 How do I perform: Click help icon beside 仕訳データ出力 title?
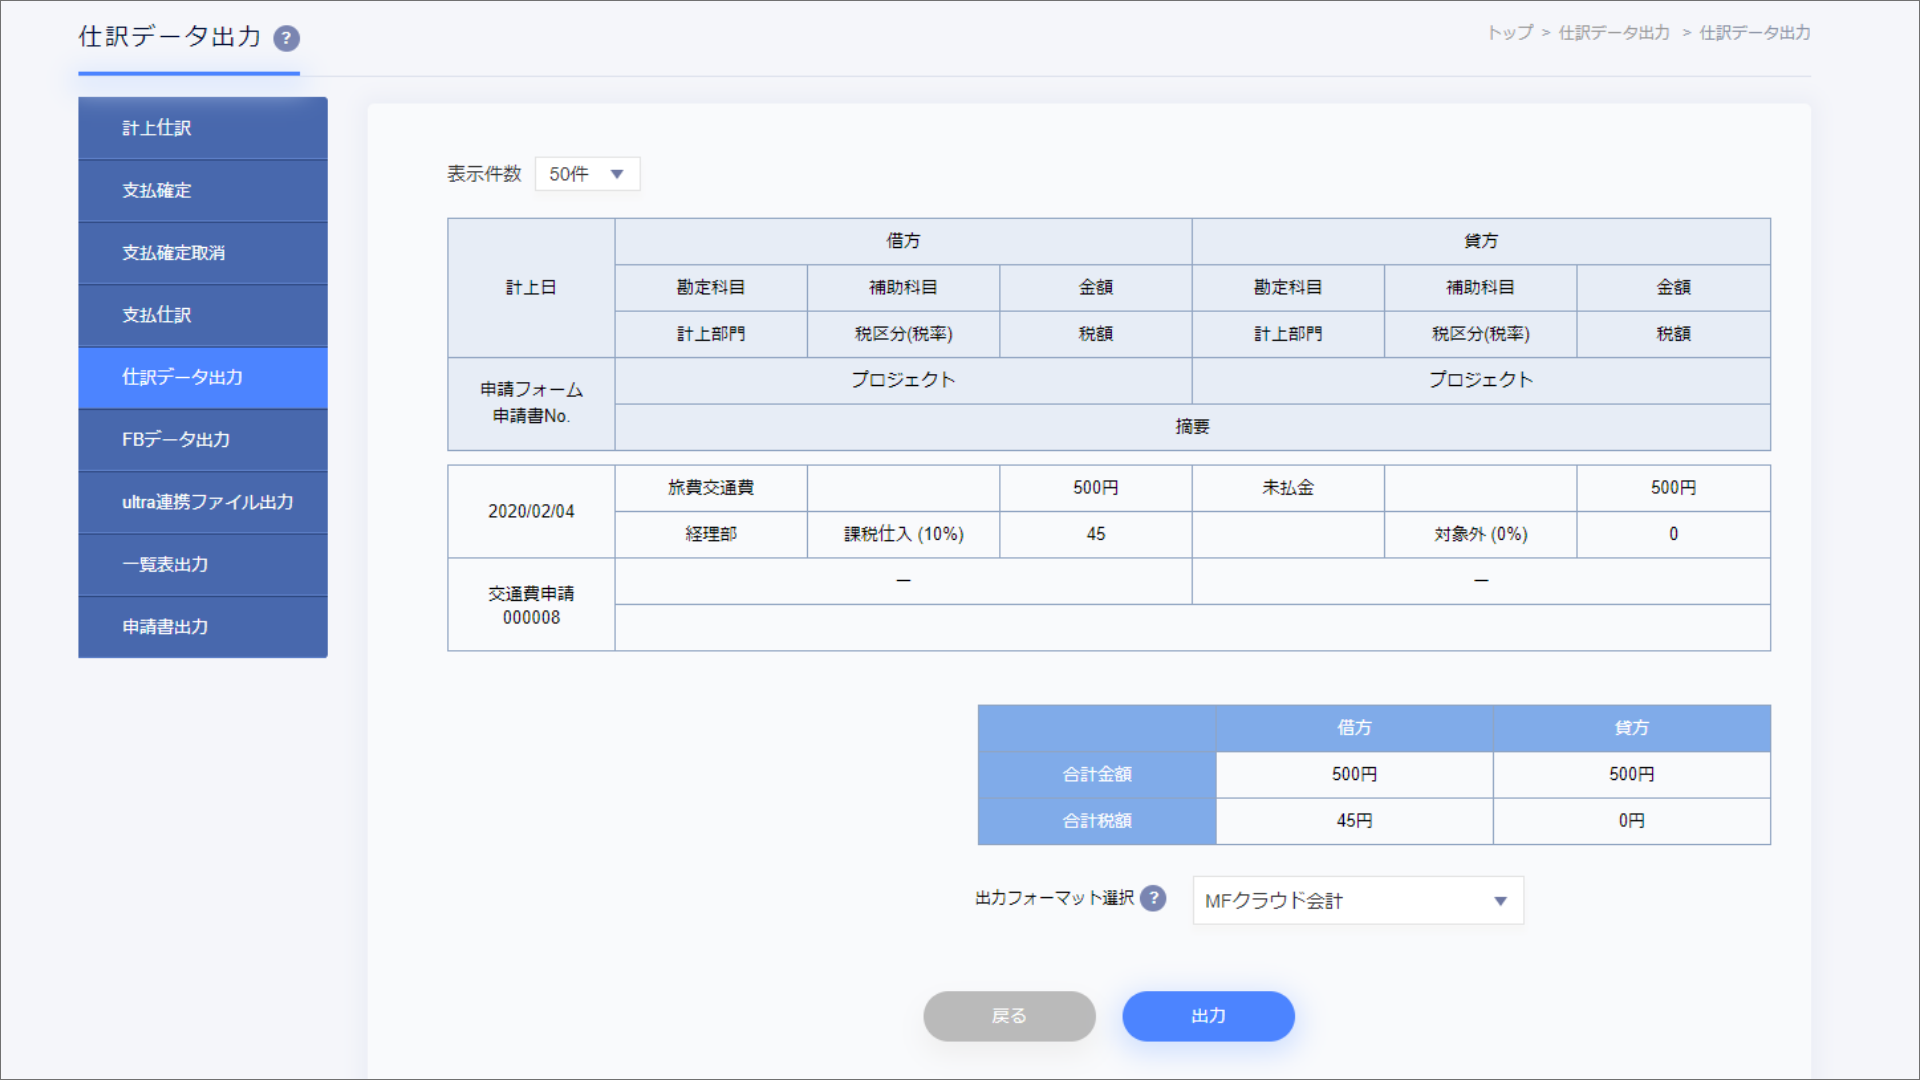[287, 39]
